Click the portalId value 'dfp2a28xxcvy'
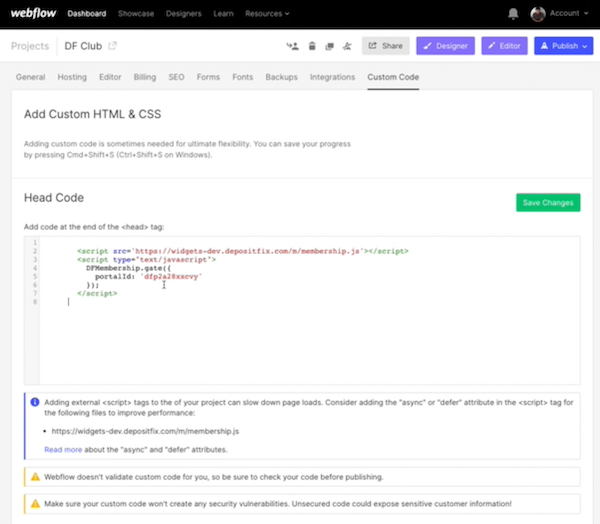The width and height of the screenshot is (600, 524). pyautogui.click(x=171, y=277)
